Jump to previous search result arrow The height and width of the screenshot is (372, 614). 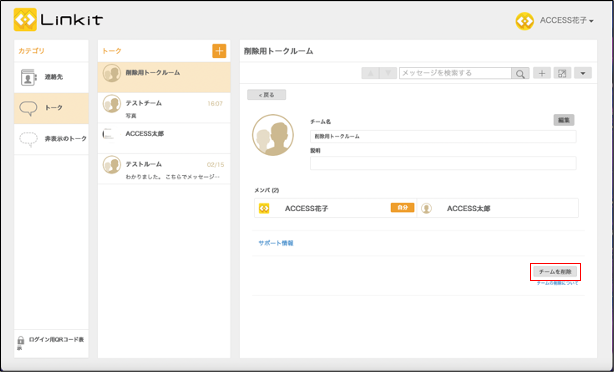[x=370, y=73]
